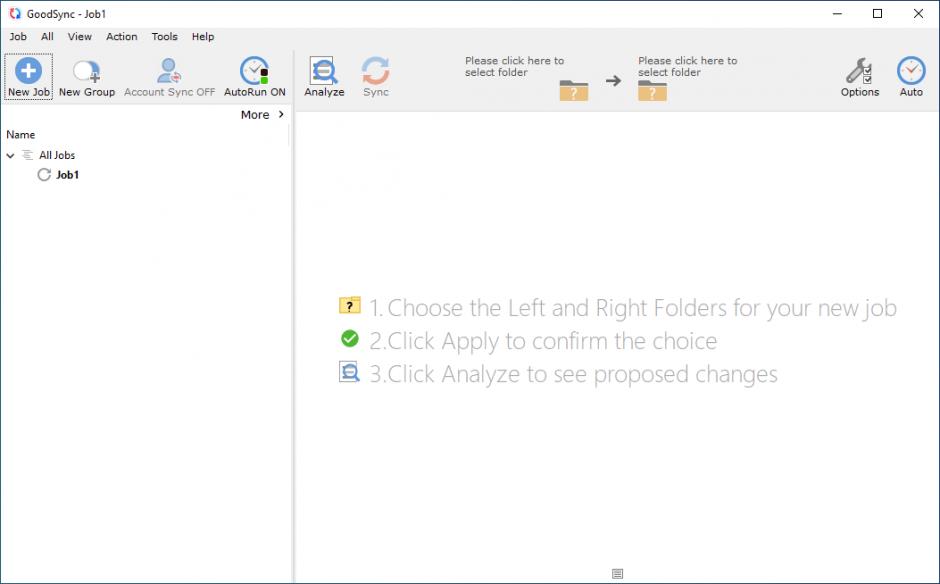940x584 pixels.
Task: Toggle AutoRun ON clock icon
Action: tap(255, 71)
